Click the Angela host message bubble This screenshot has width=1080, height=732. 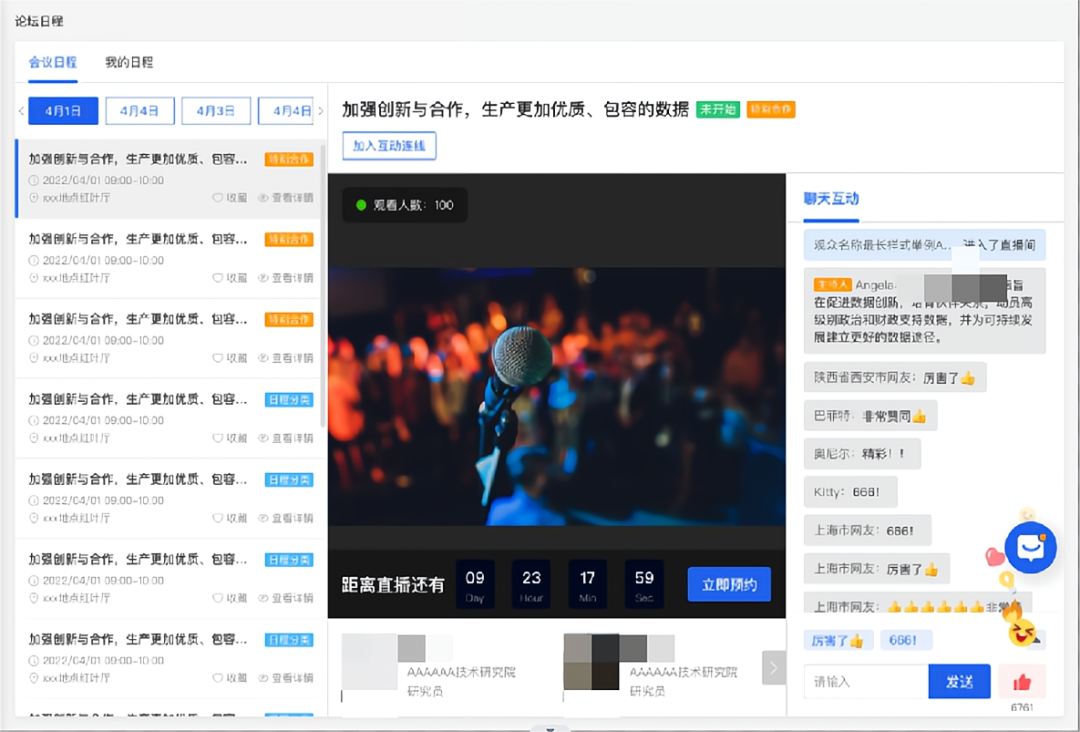tap(924, 311)
